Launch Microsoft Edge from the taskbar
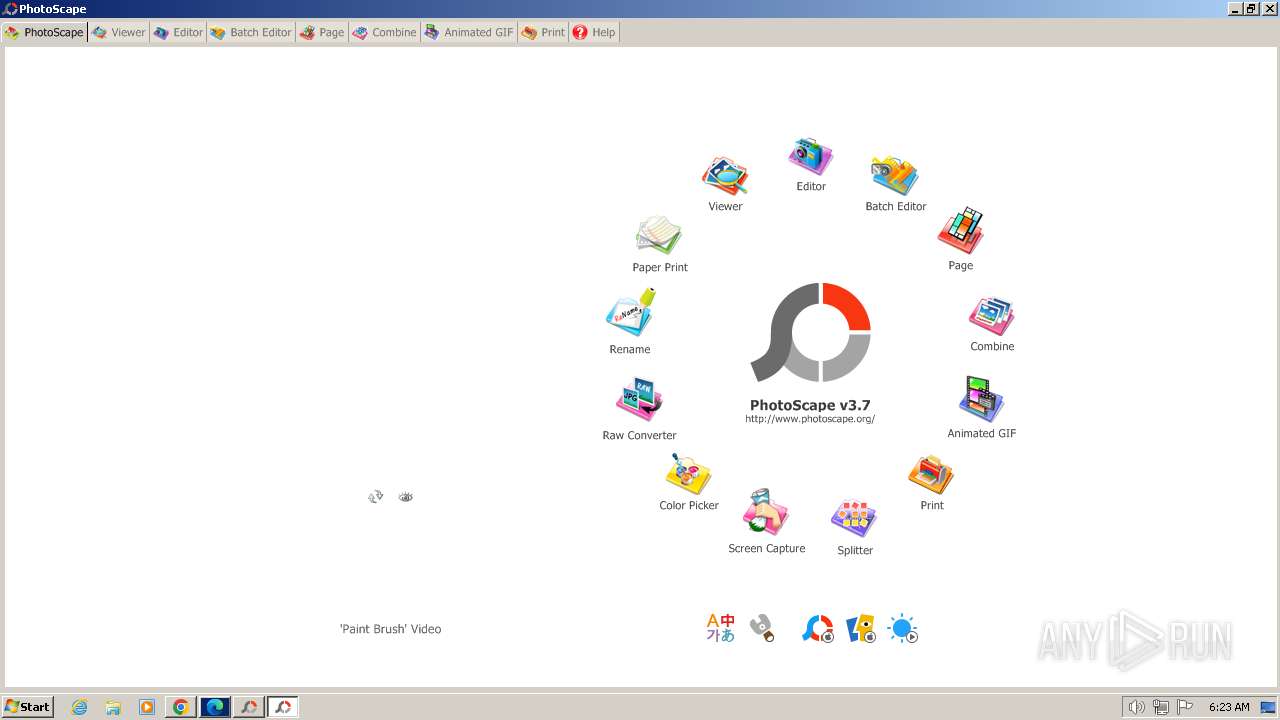 [x=215, y=707]
